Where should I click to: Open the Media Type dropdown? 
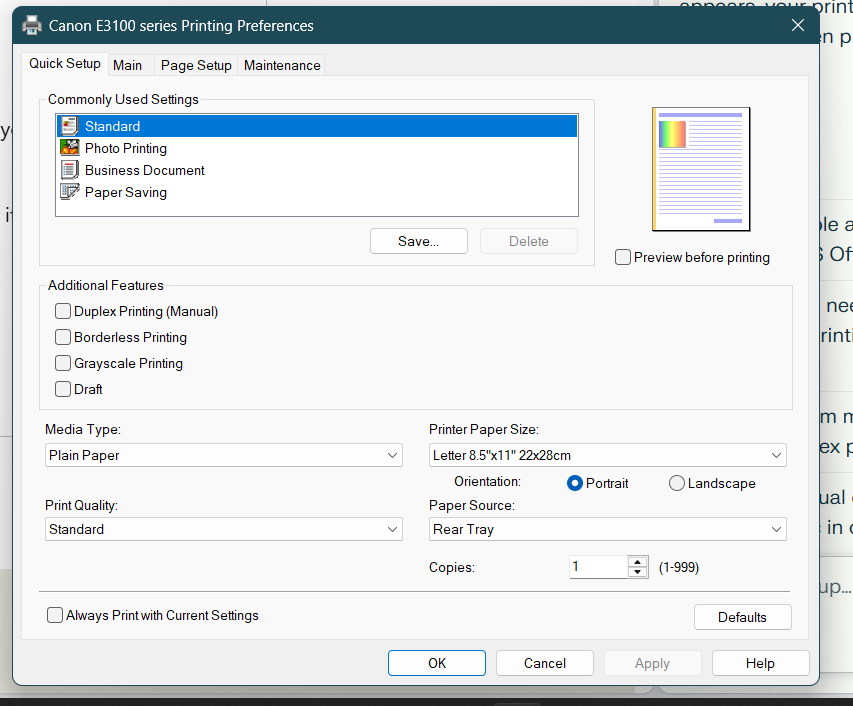pyautogui.click(x=224, y=455)
